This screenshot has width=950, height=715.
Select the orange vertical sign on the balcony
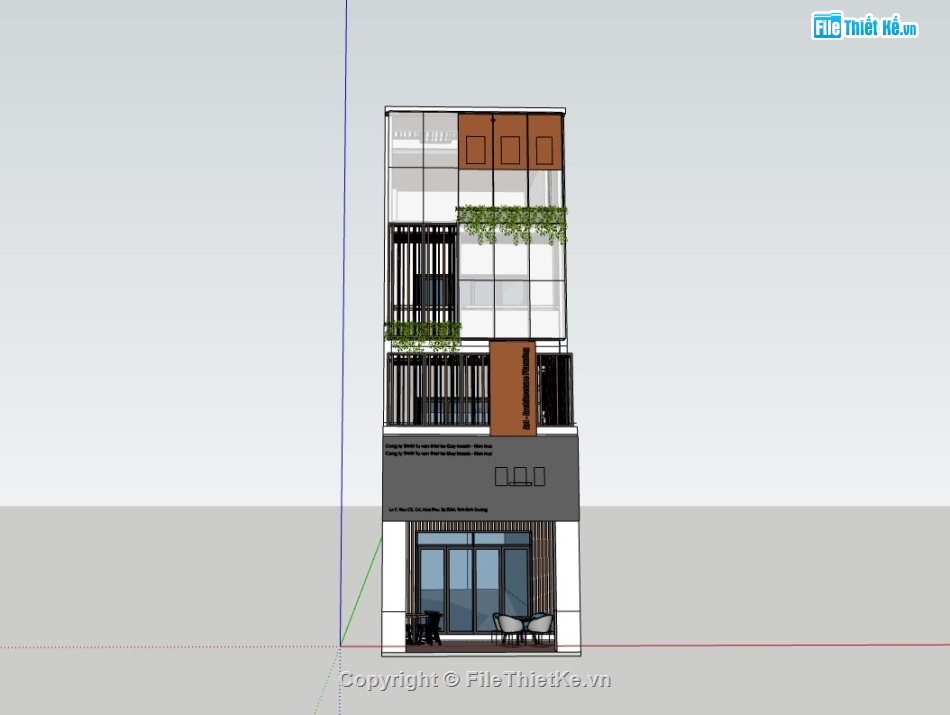pos(513,388)
